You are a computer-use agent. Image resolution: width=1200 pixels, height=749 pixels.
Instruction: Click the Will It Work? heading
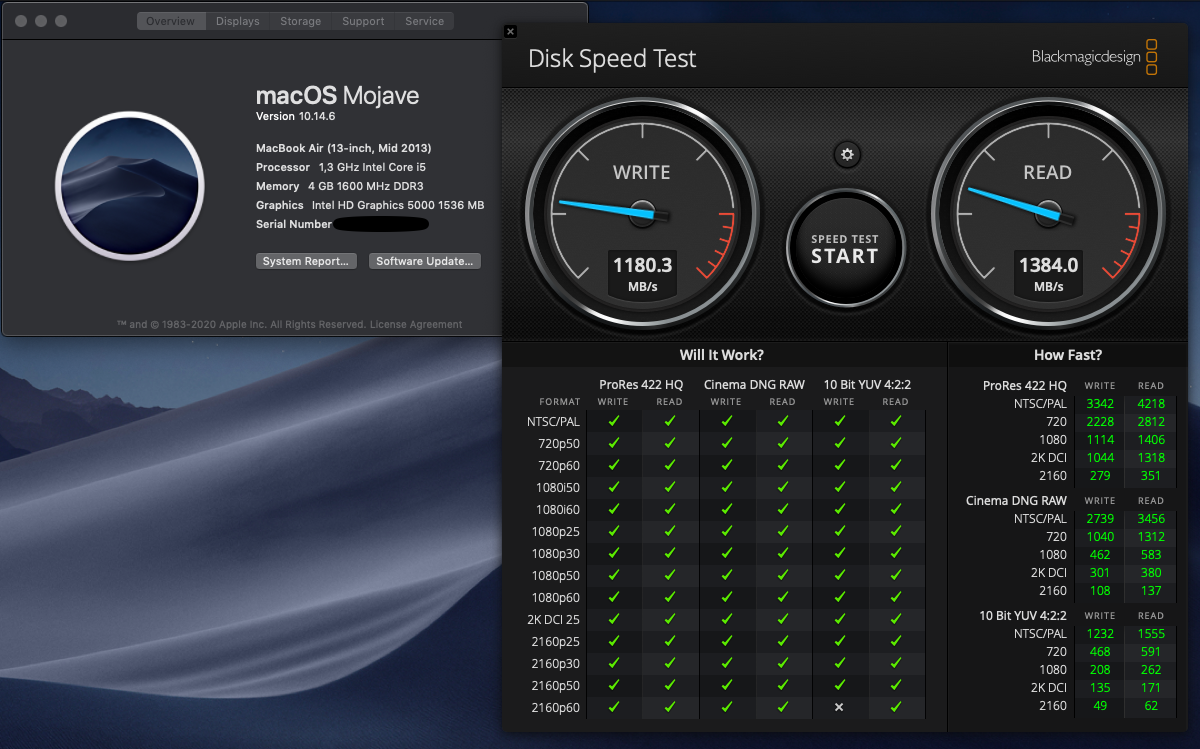[x=722, y=355]
